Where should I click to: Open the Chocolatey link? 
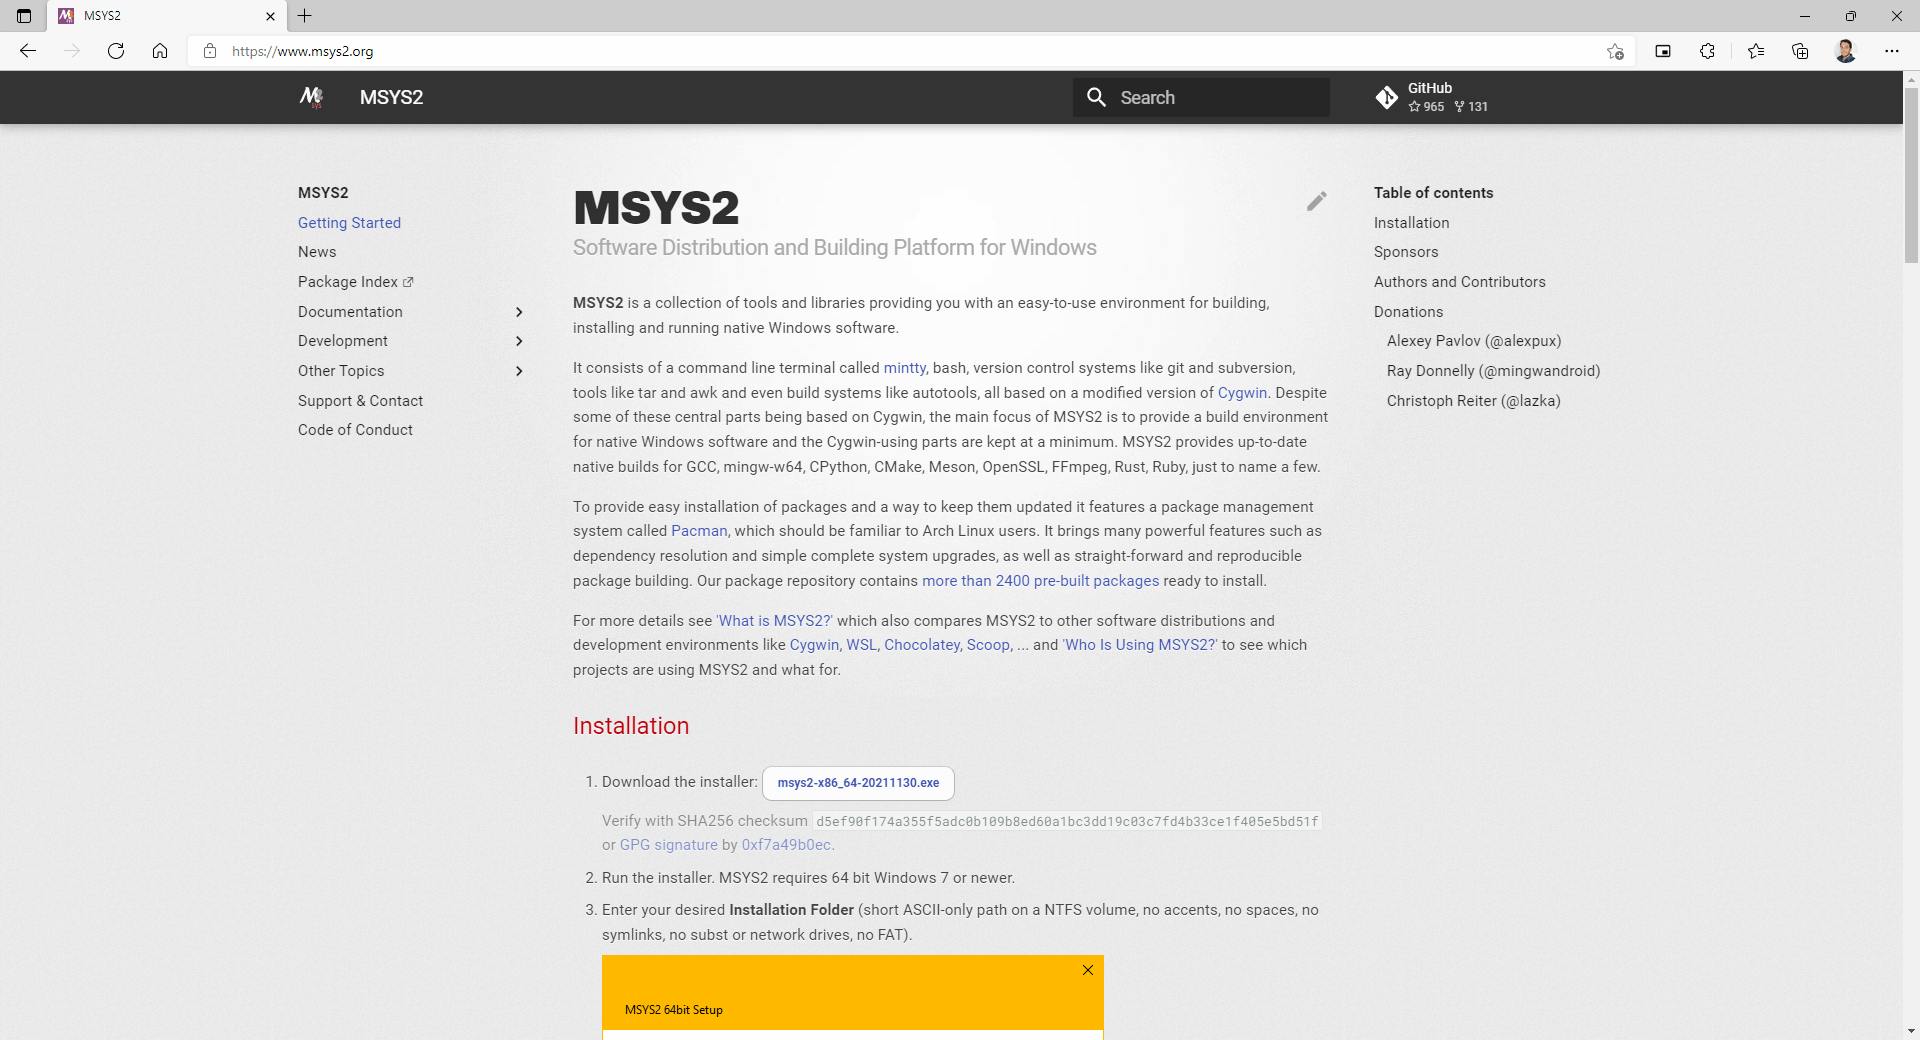coord(922,645)
